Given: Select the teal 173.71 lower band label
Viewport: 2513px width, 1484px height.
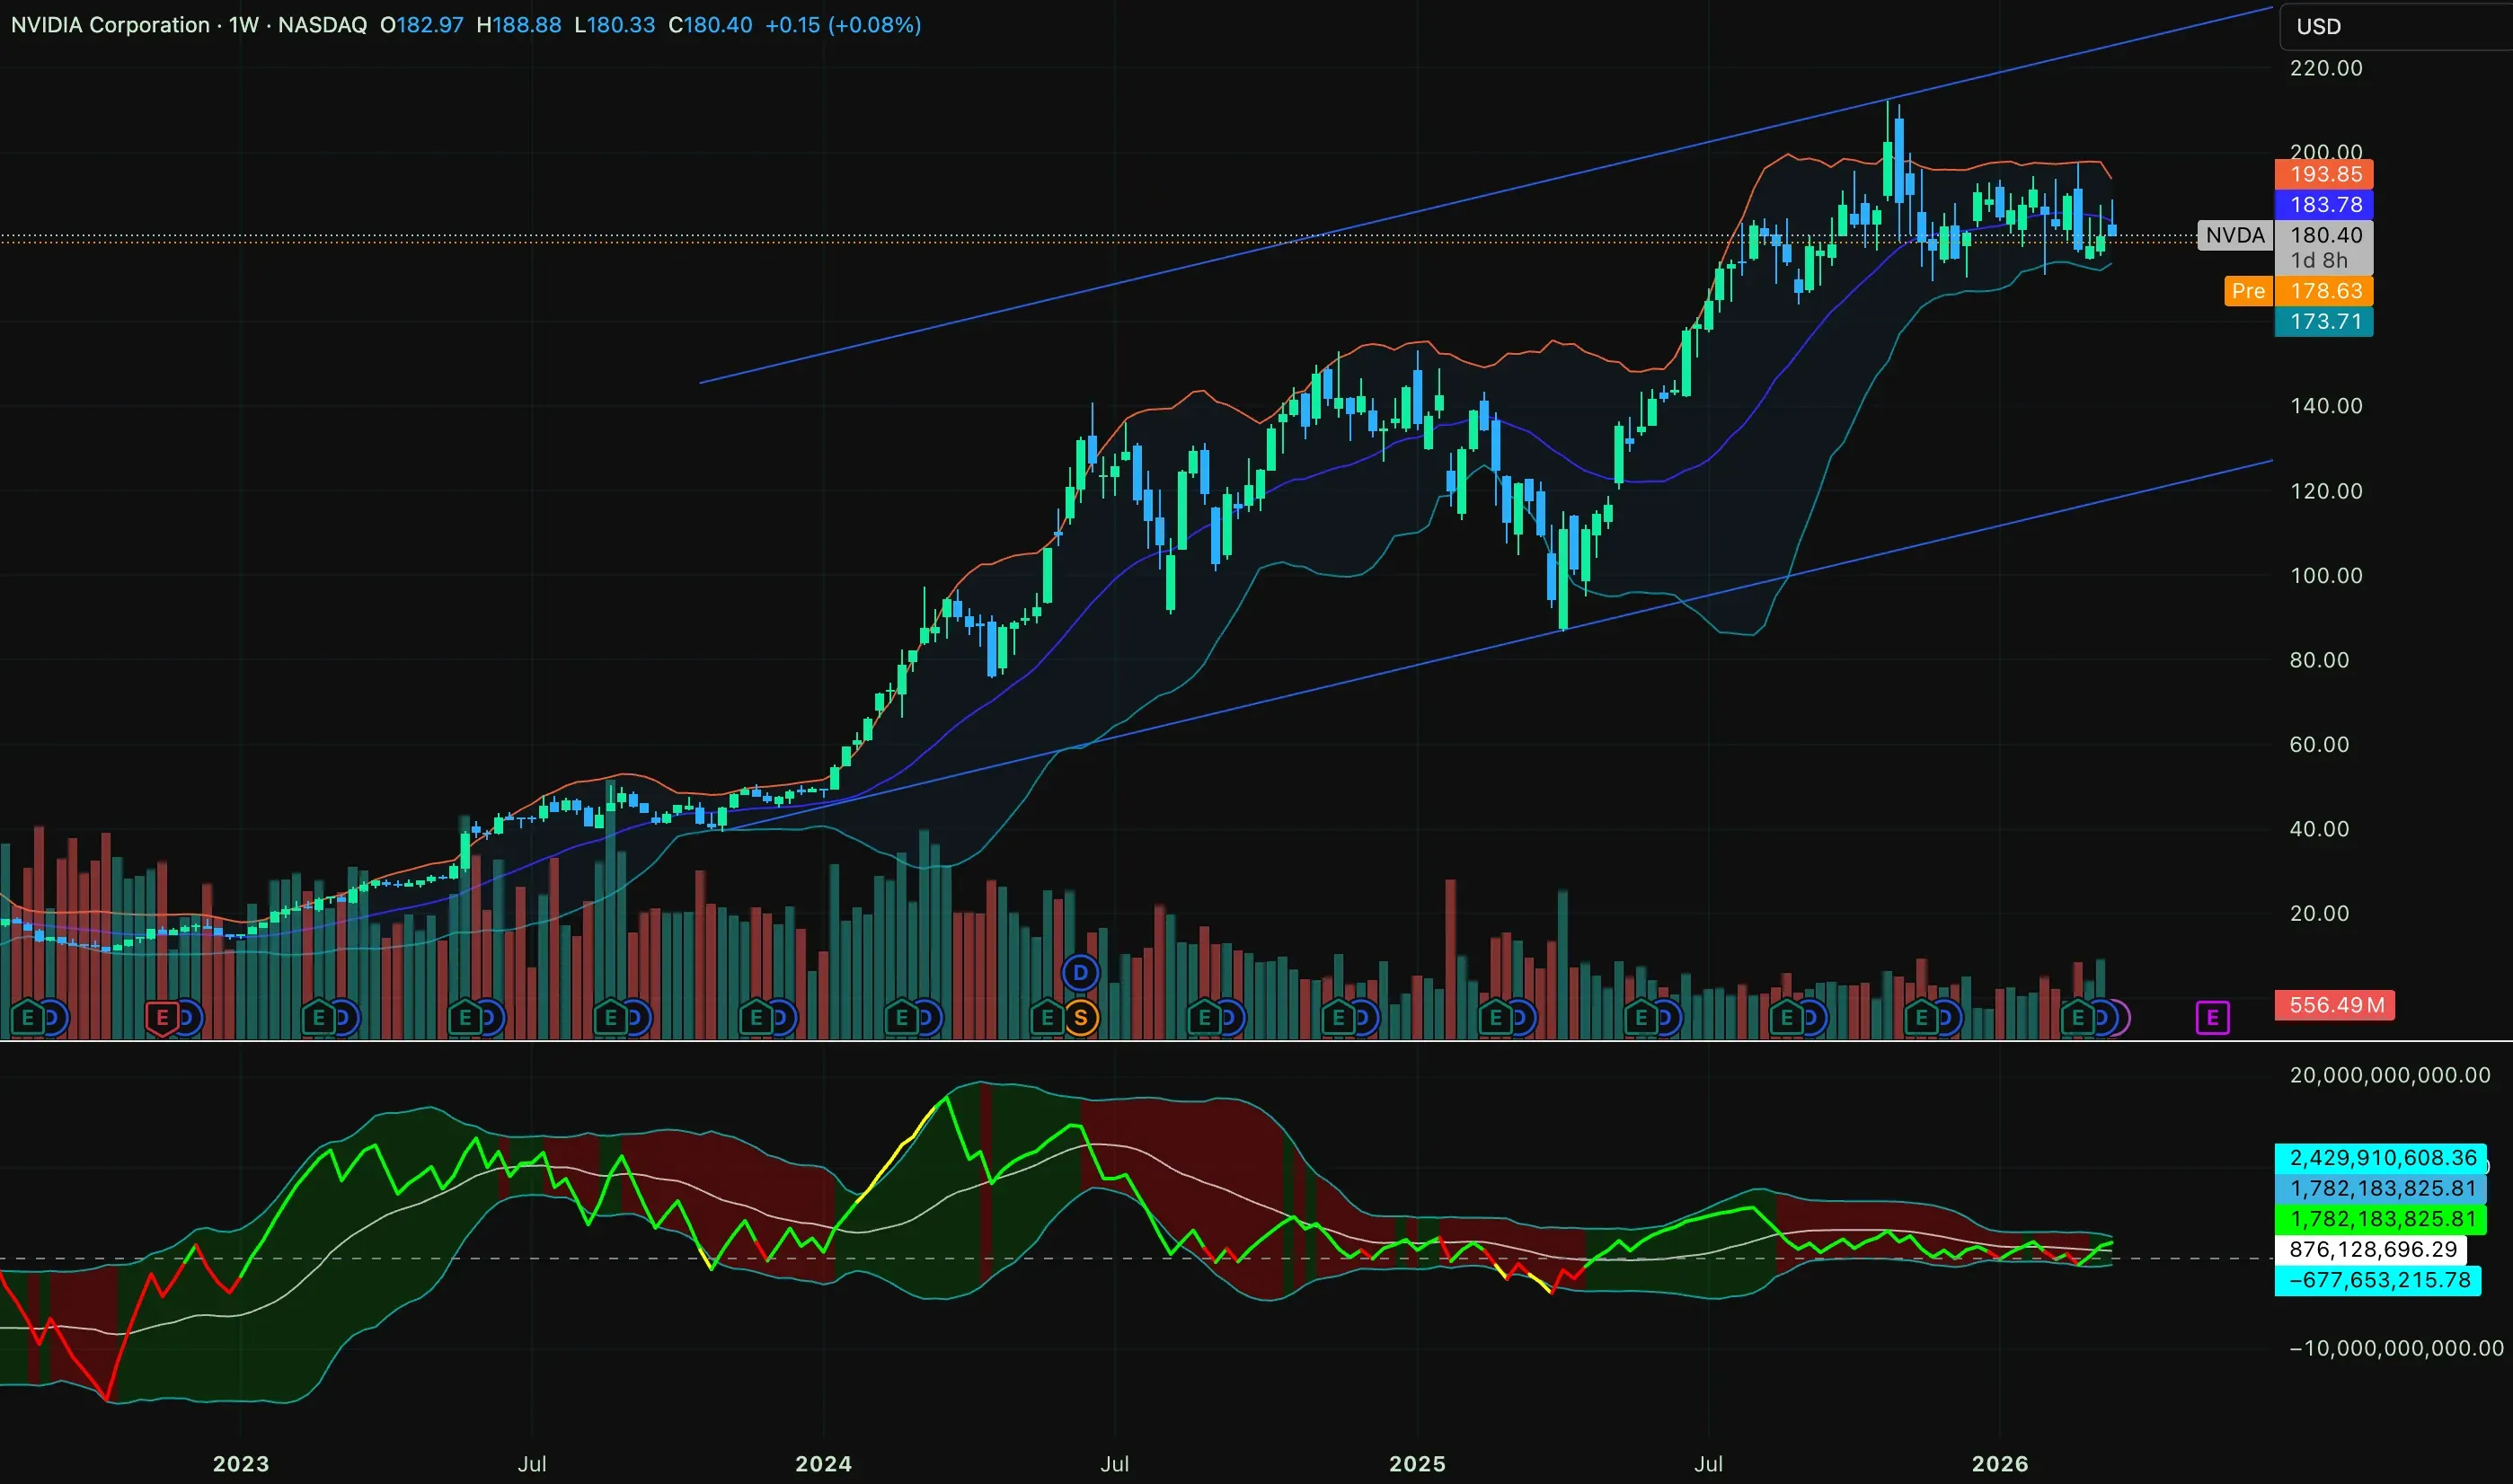Looking at the screenshot, I should click(x=2324, y=321).
